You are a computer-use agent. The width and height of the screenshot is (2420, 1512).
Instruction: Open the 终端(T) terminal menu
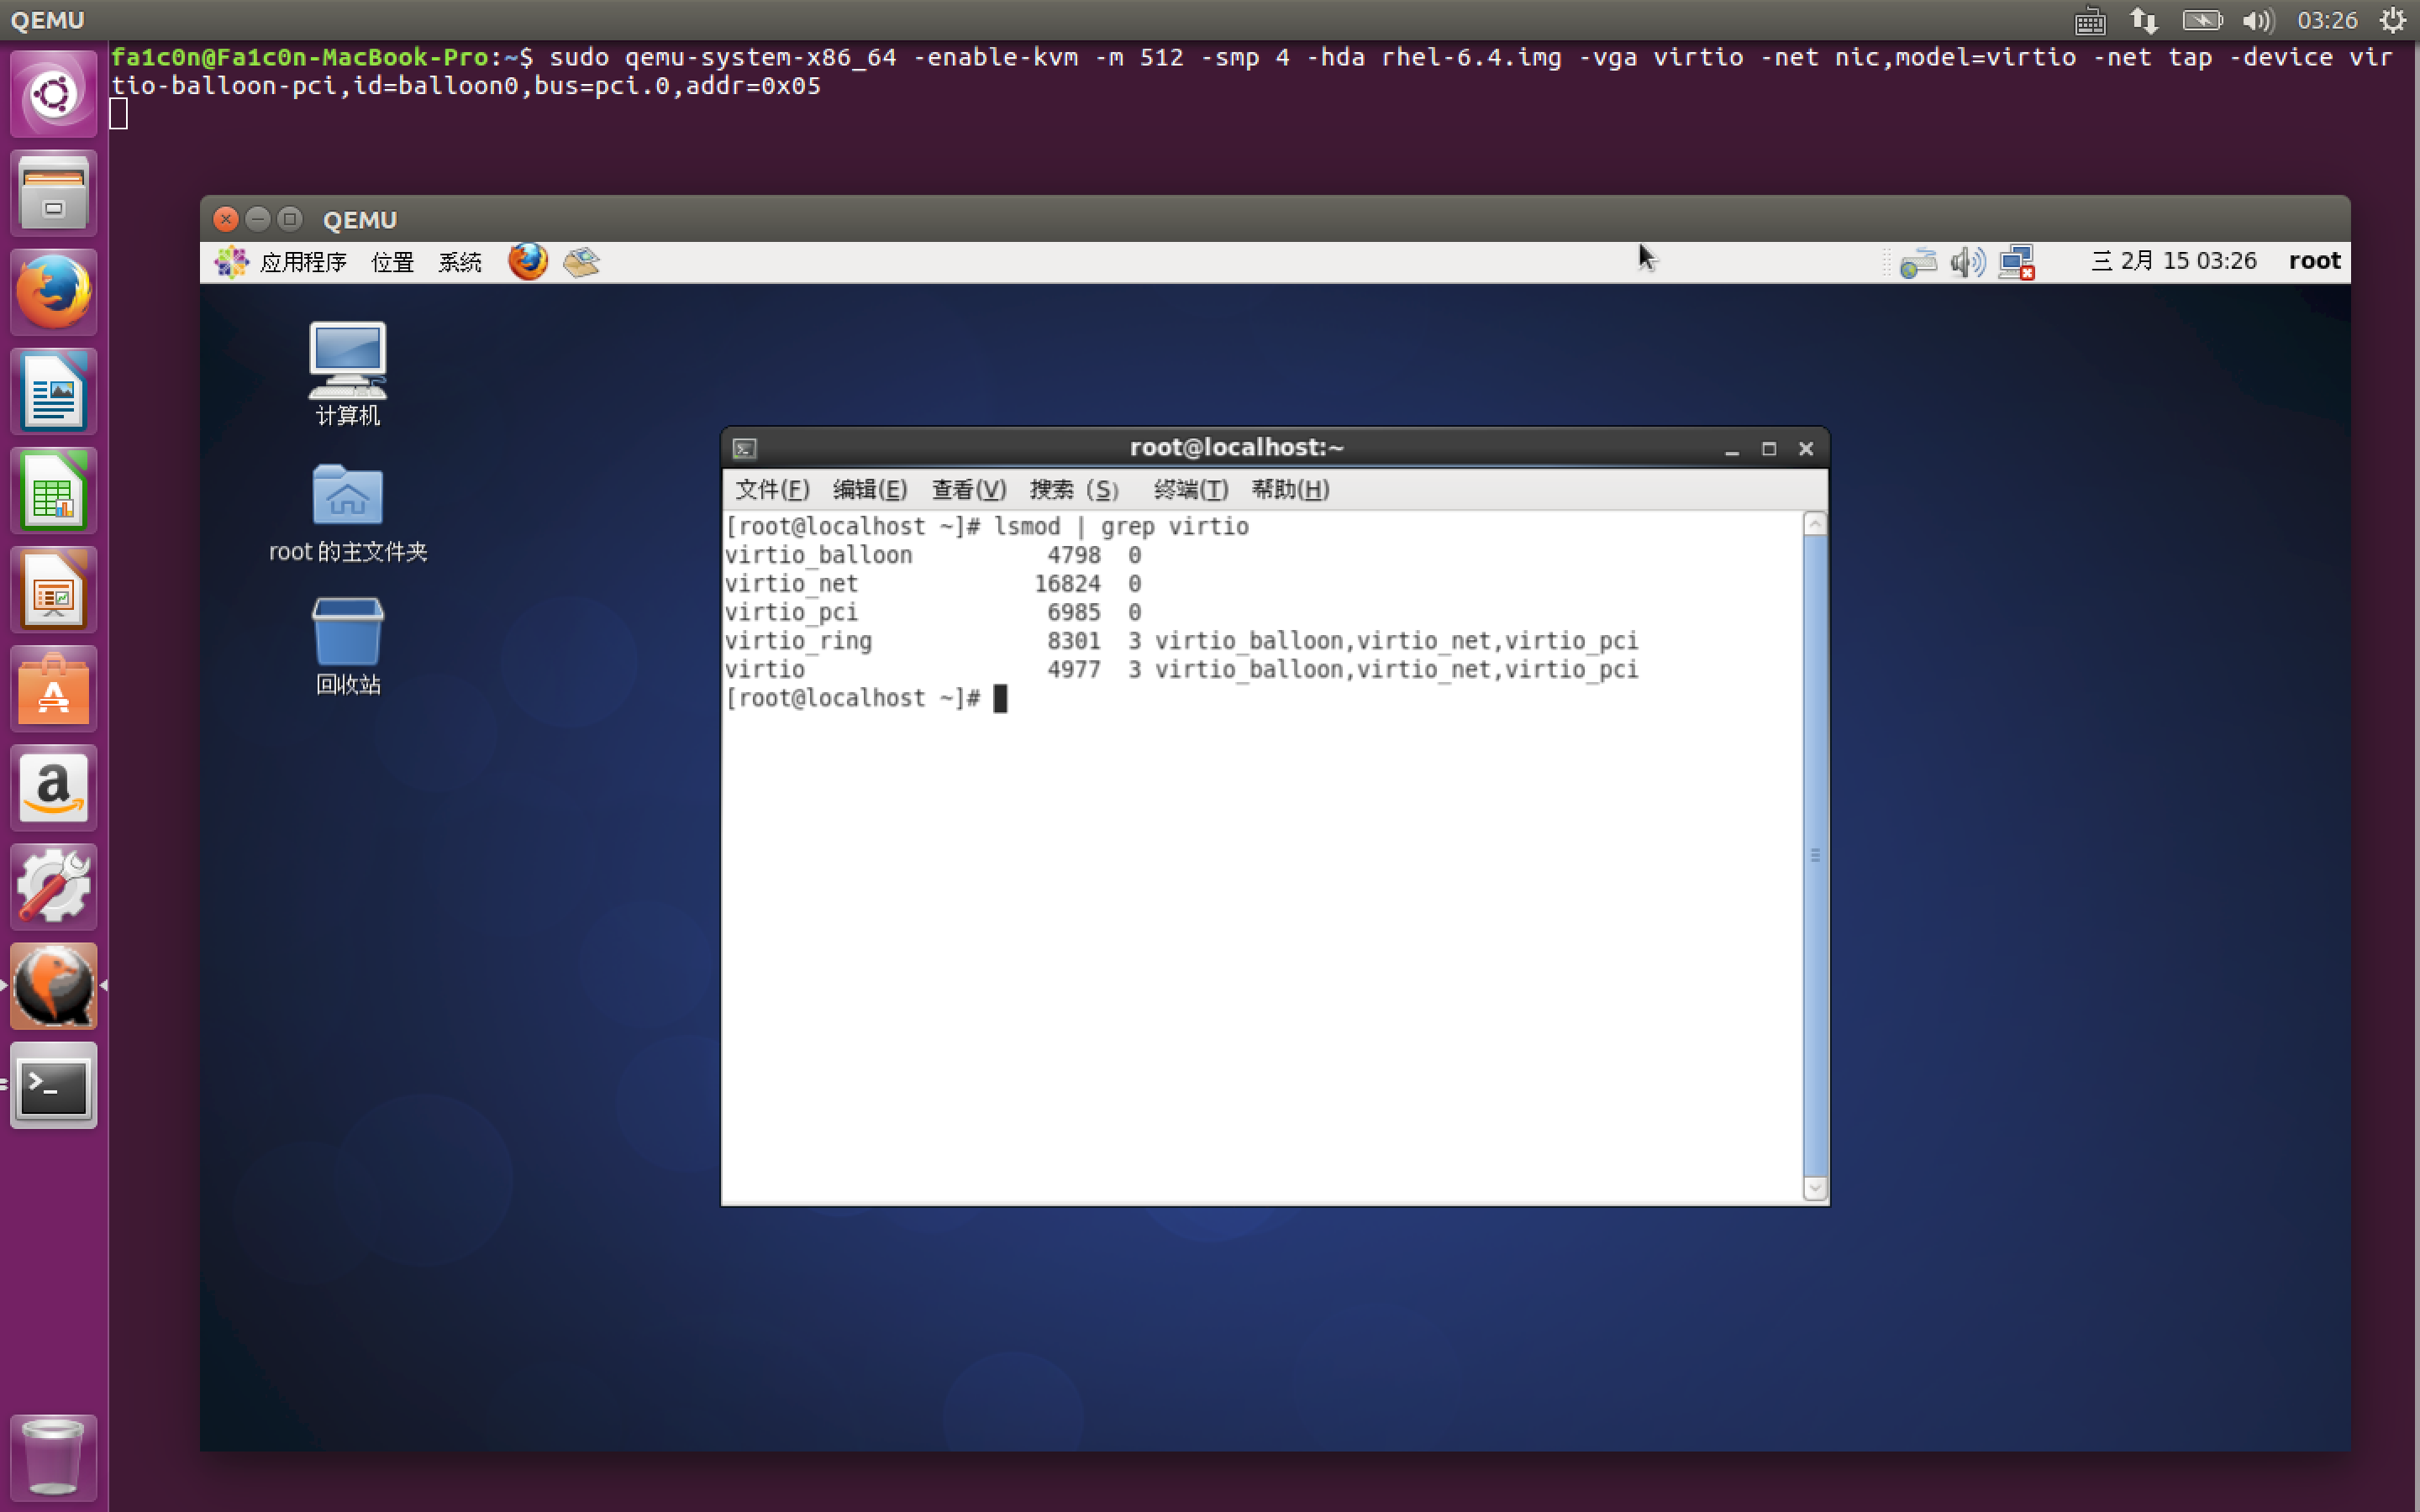tap(1190, 489)
